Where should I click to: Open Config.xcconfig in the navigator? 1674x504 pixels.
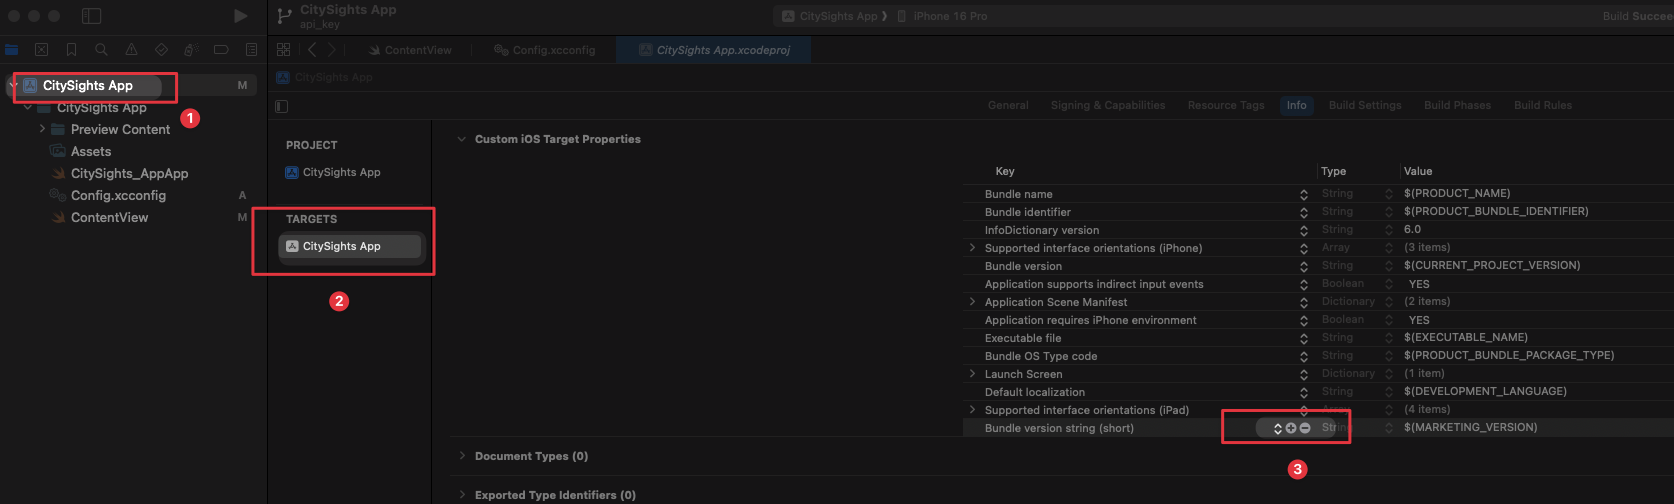pos(118,195)
